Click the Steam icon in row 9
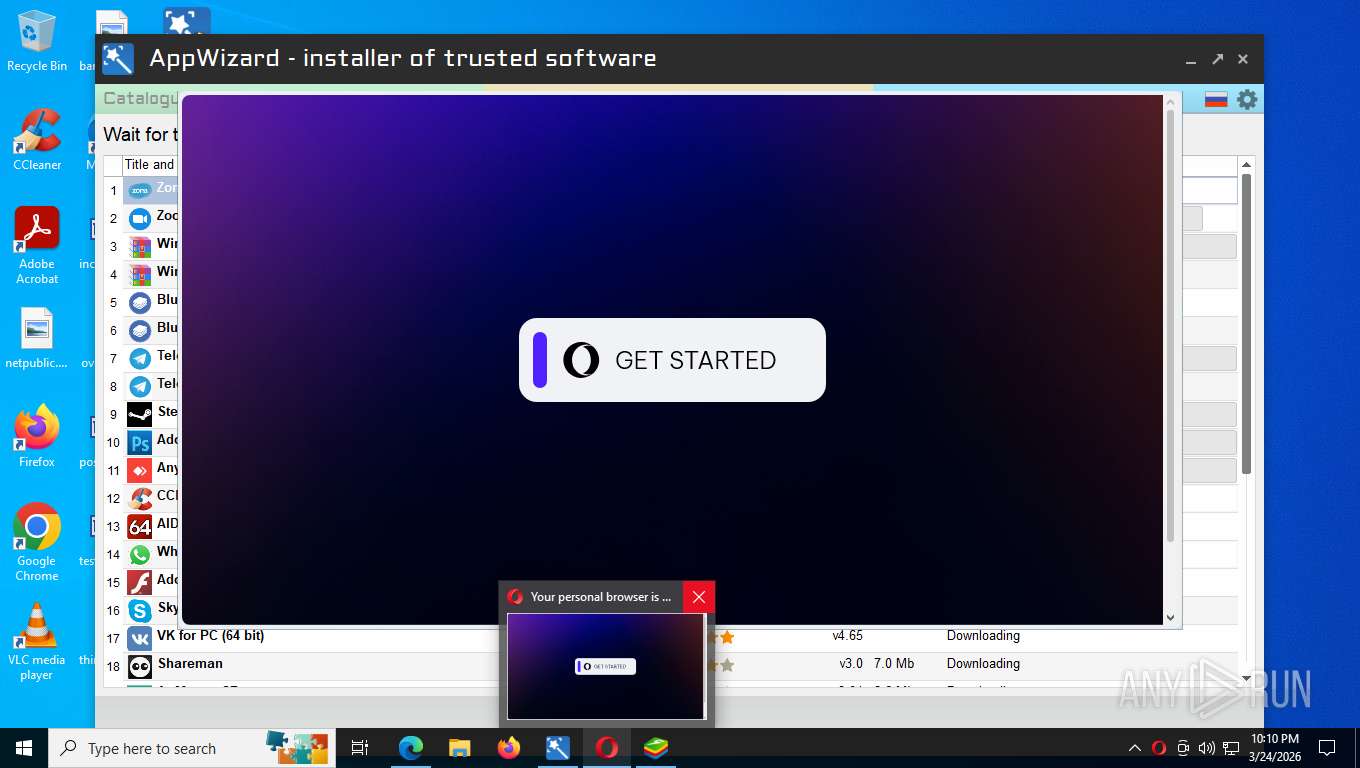 [x=140, y=414]
